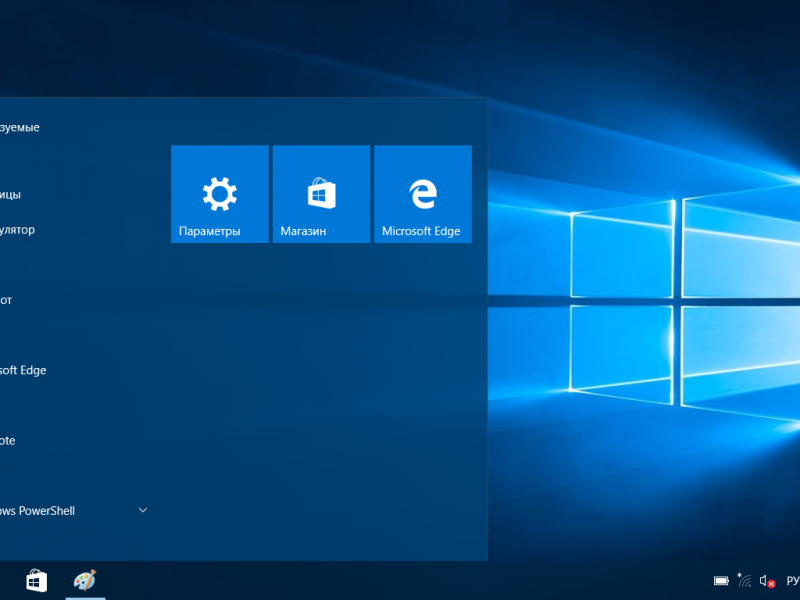The width and height of the screenshot is (800, 600).
Task: Launch the Microsoft Edge tile
Action: (x=423, y=194)
